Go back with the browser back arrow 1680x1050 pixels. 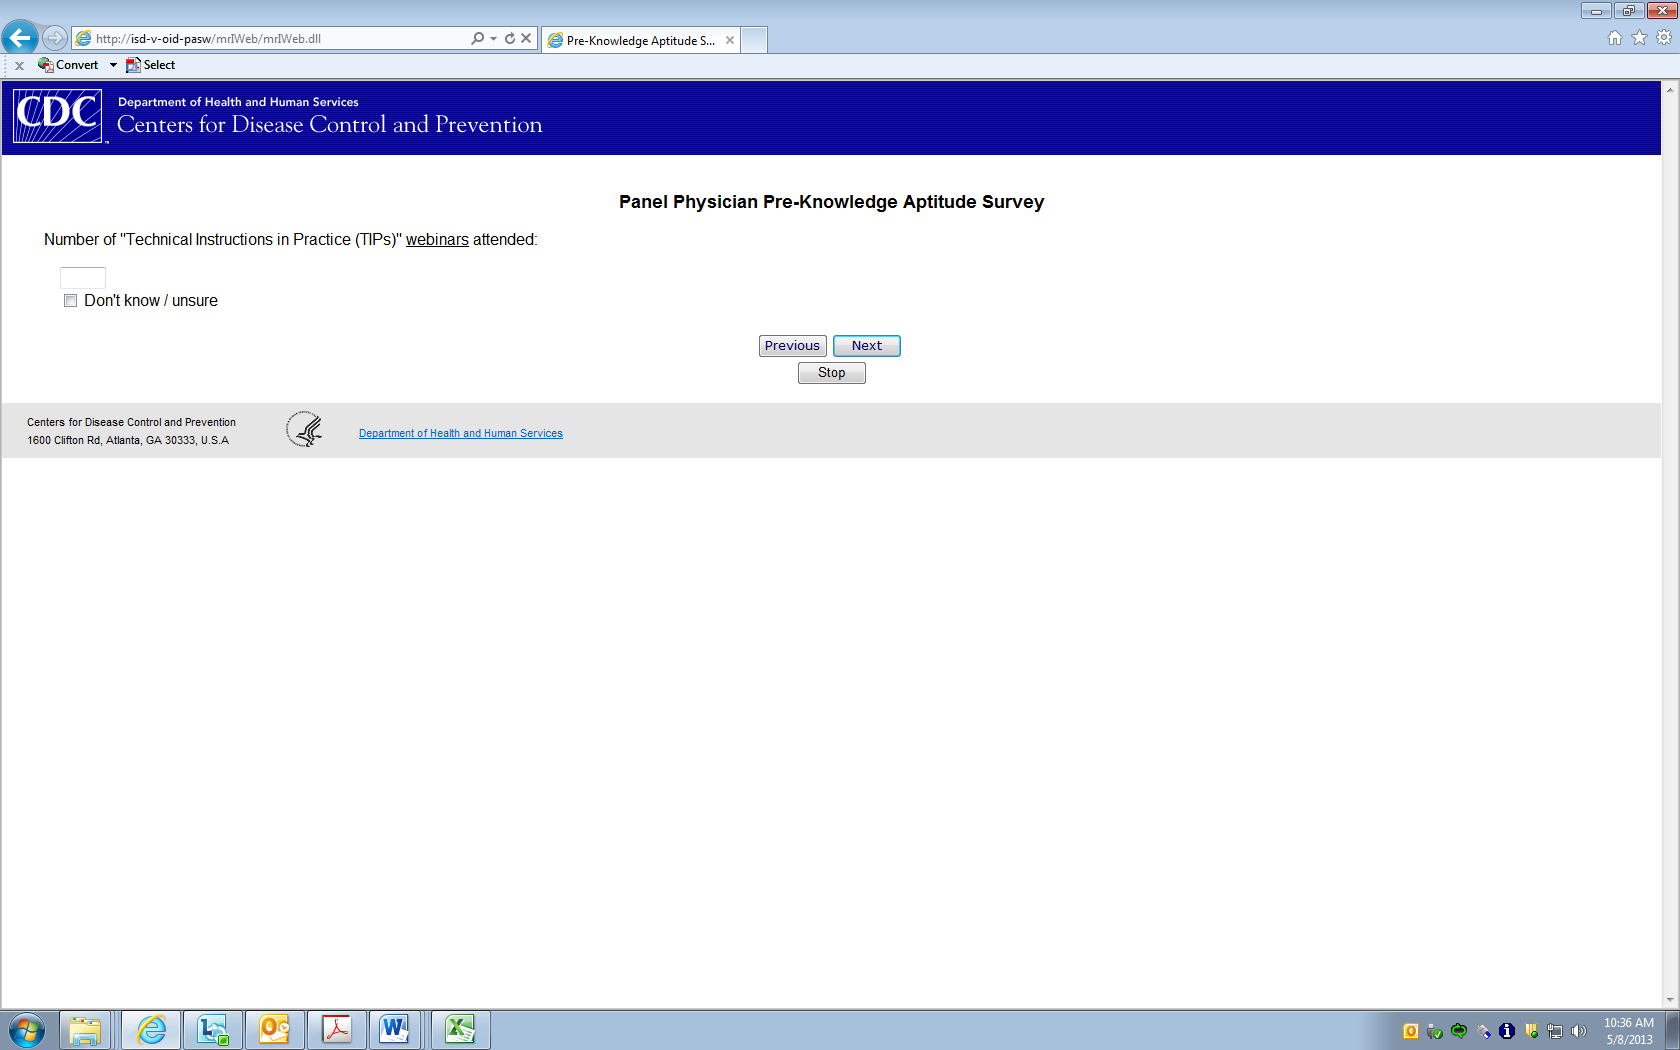(x=19, y=38)
